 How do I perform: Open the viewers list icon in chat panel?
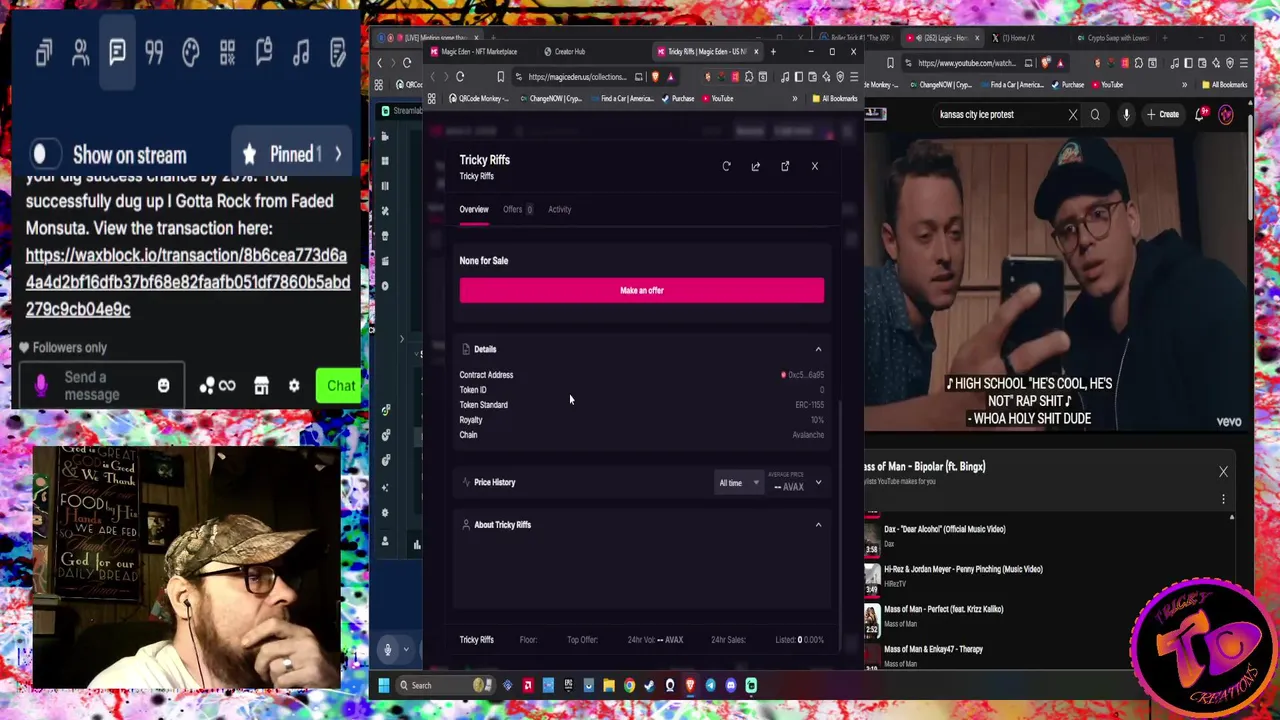coord(80,52)
